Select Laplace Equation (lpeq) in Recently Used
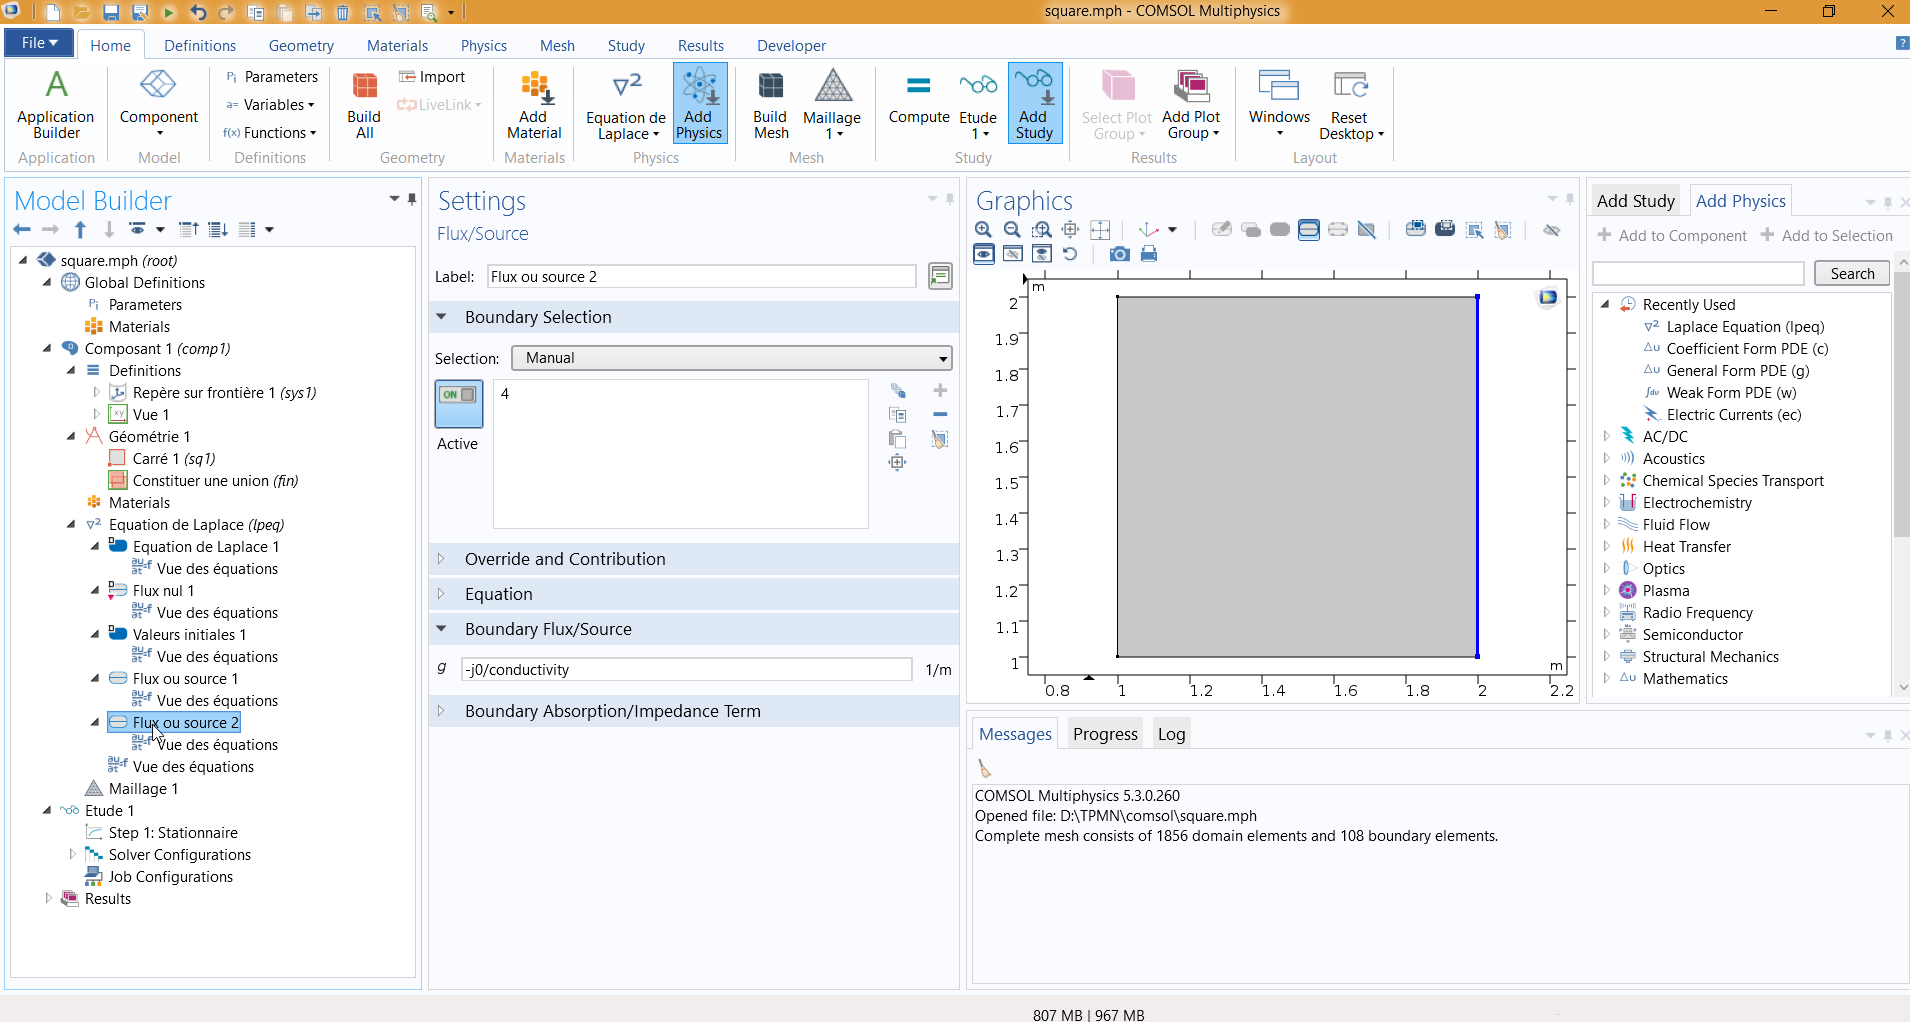The height and width of the screenshot is (1022, 1910). (1745, 327)
